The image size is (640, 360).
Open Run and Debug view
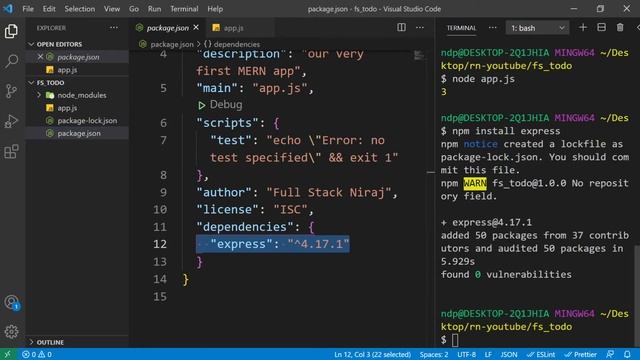click(x=11, y=121)
